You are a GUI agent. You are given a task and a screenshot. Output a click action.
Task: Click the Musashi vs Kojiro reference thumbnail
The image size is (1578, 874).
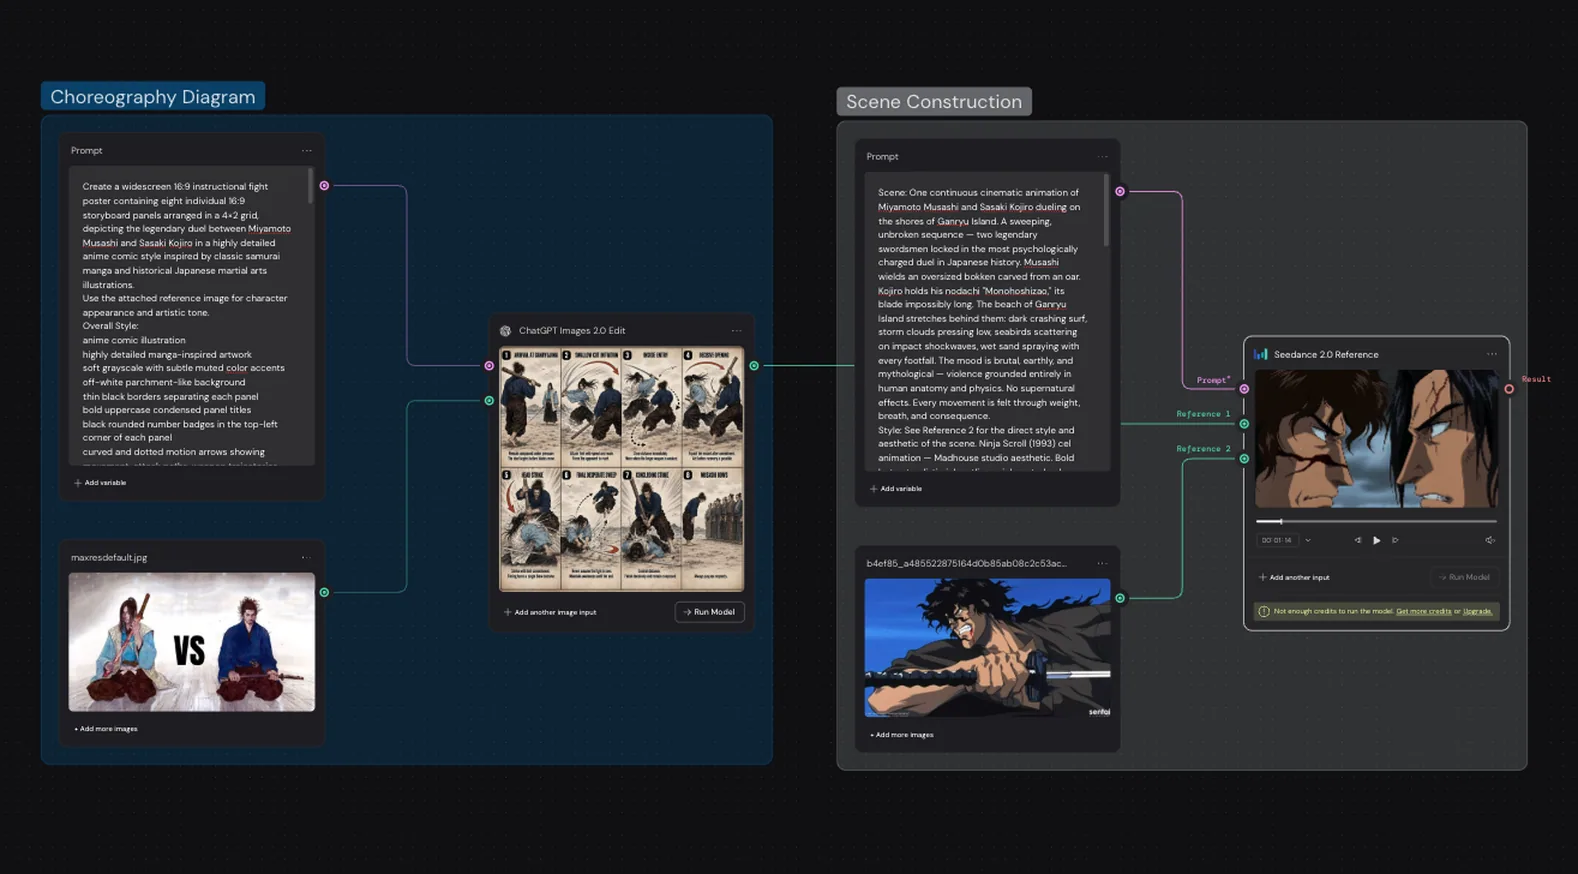click(x=191, y=642)
